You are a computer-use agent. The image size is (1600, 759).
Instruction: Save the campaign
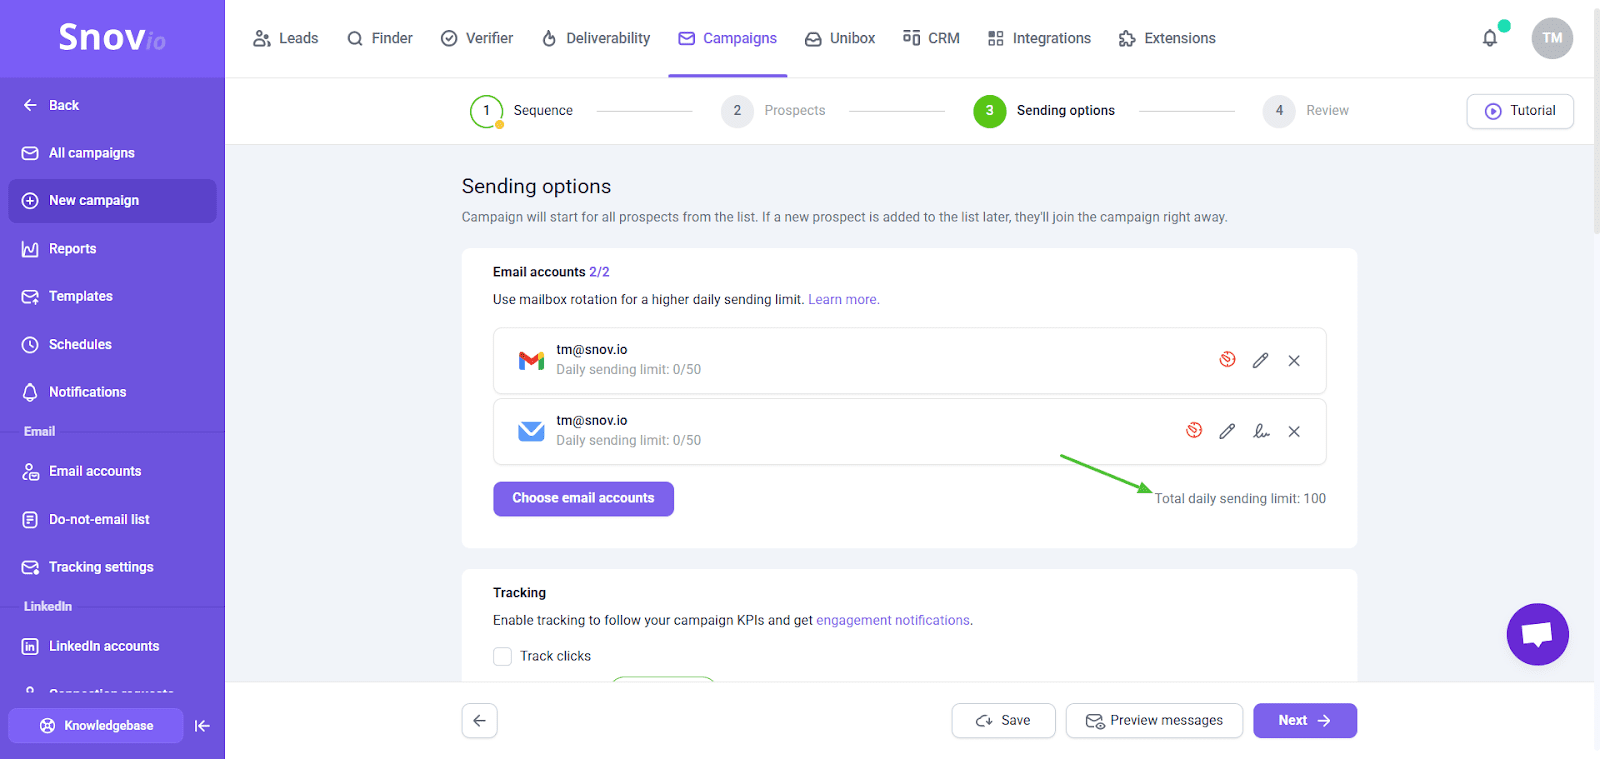(1003, 721)
